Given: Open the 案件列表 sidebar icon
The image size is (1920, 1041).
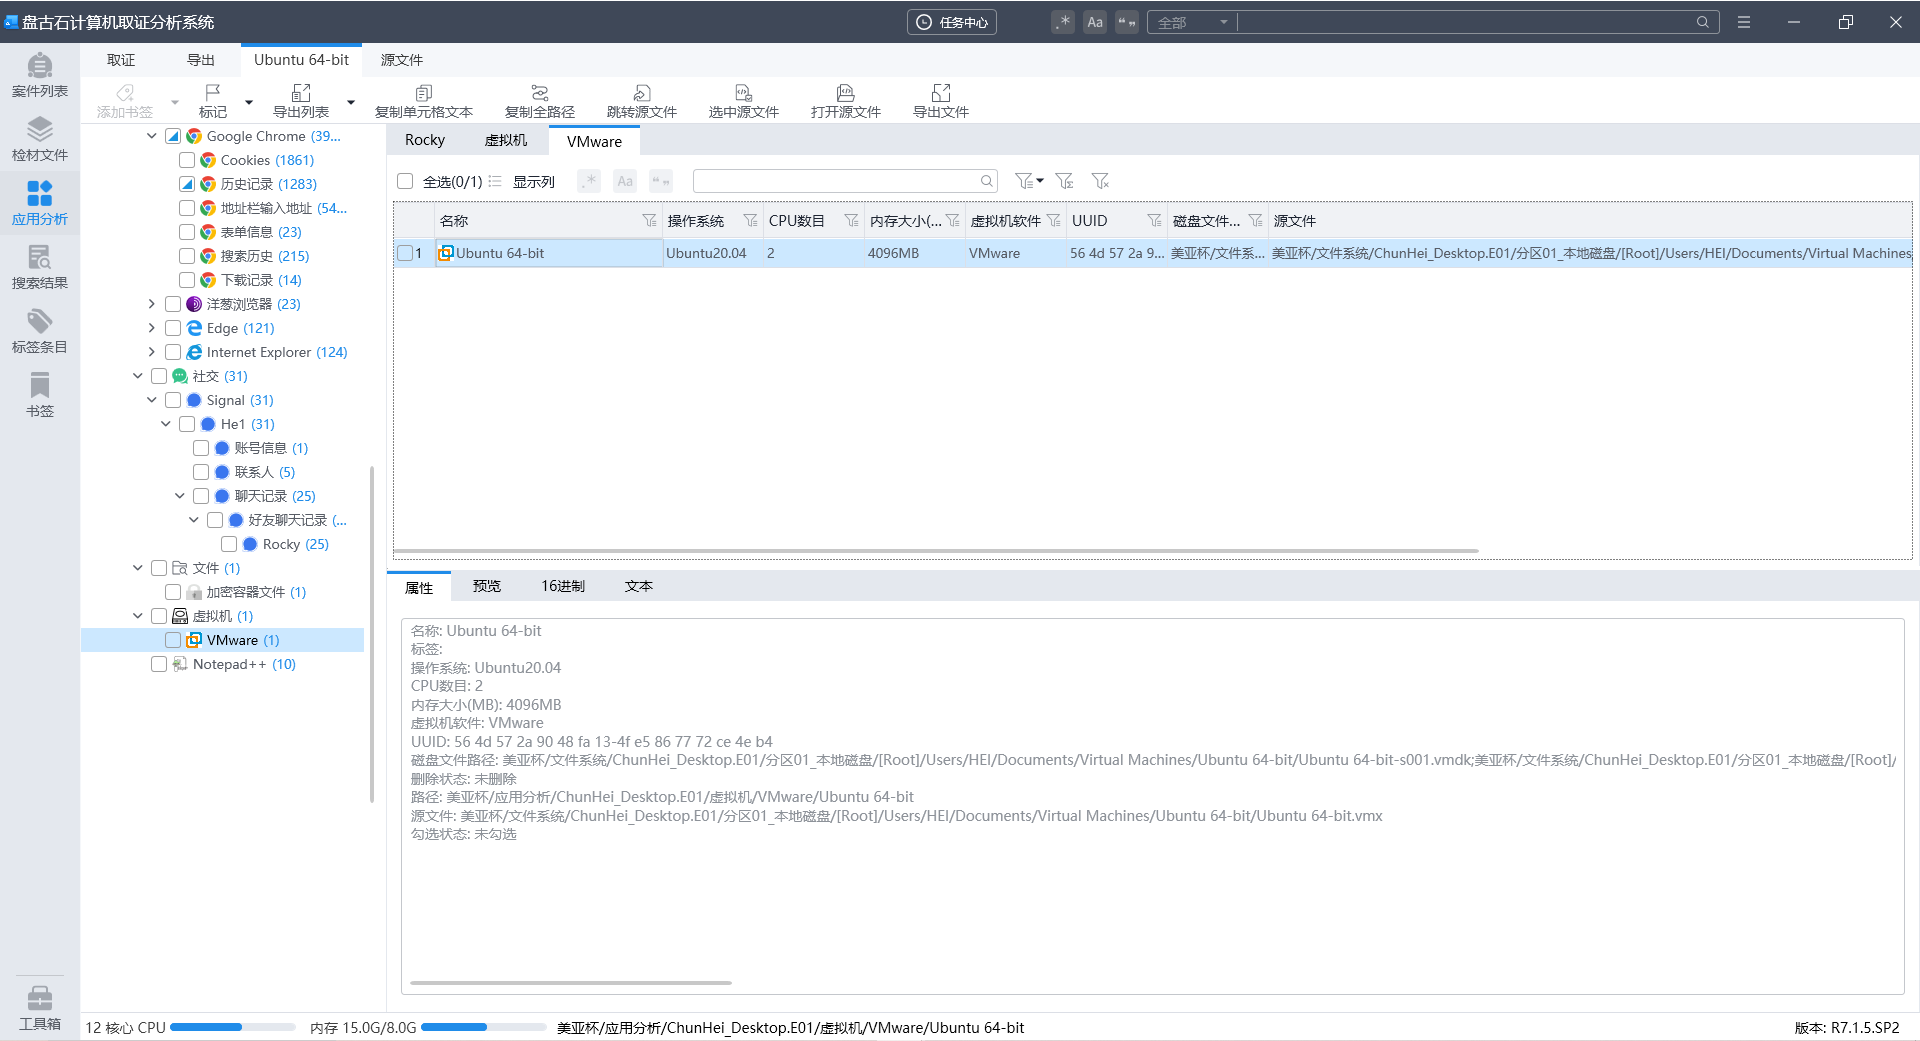Looking at the screenshot, I should click(x=39, y=76).
